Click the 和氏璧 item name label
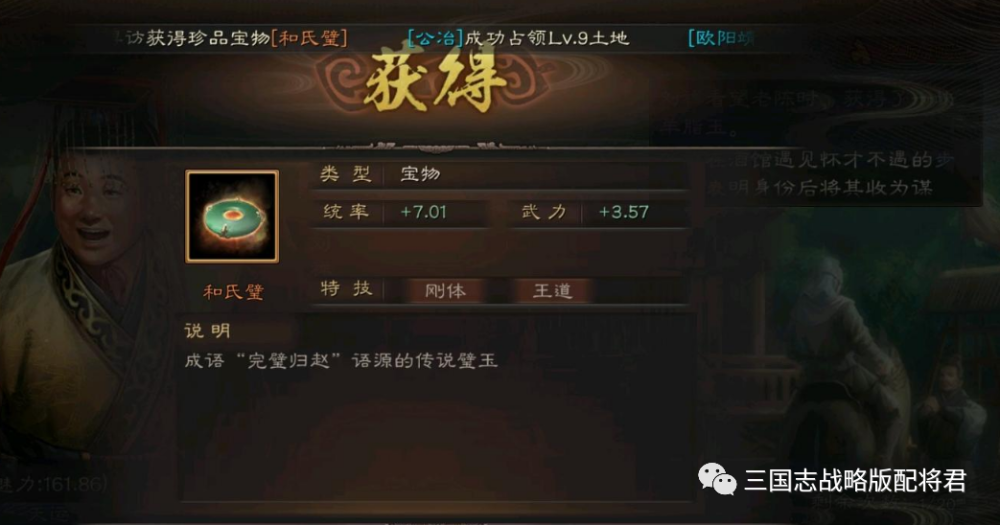1000x525 pixels. coord(233,292)
